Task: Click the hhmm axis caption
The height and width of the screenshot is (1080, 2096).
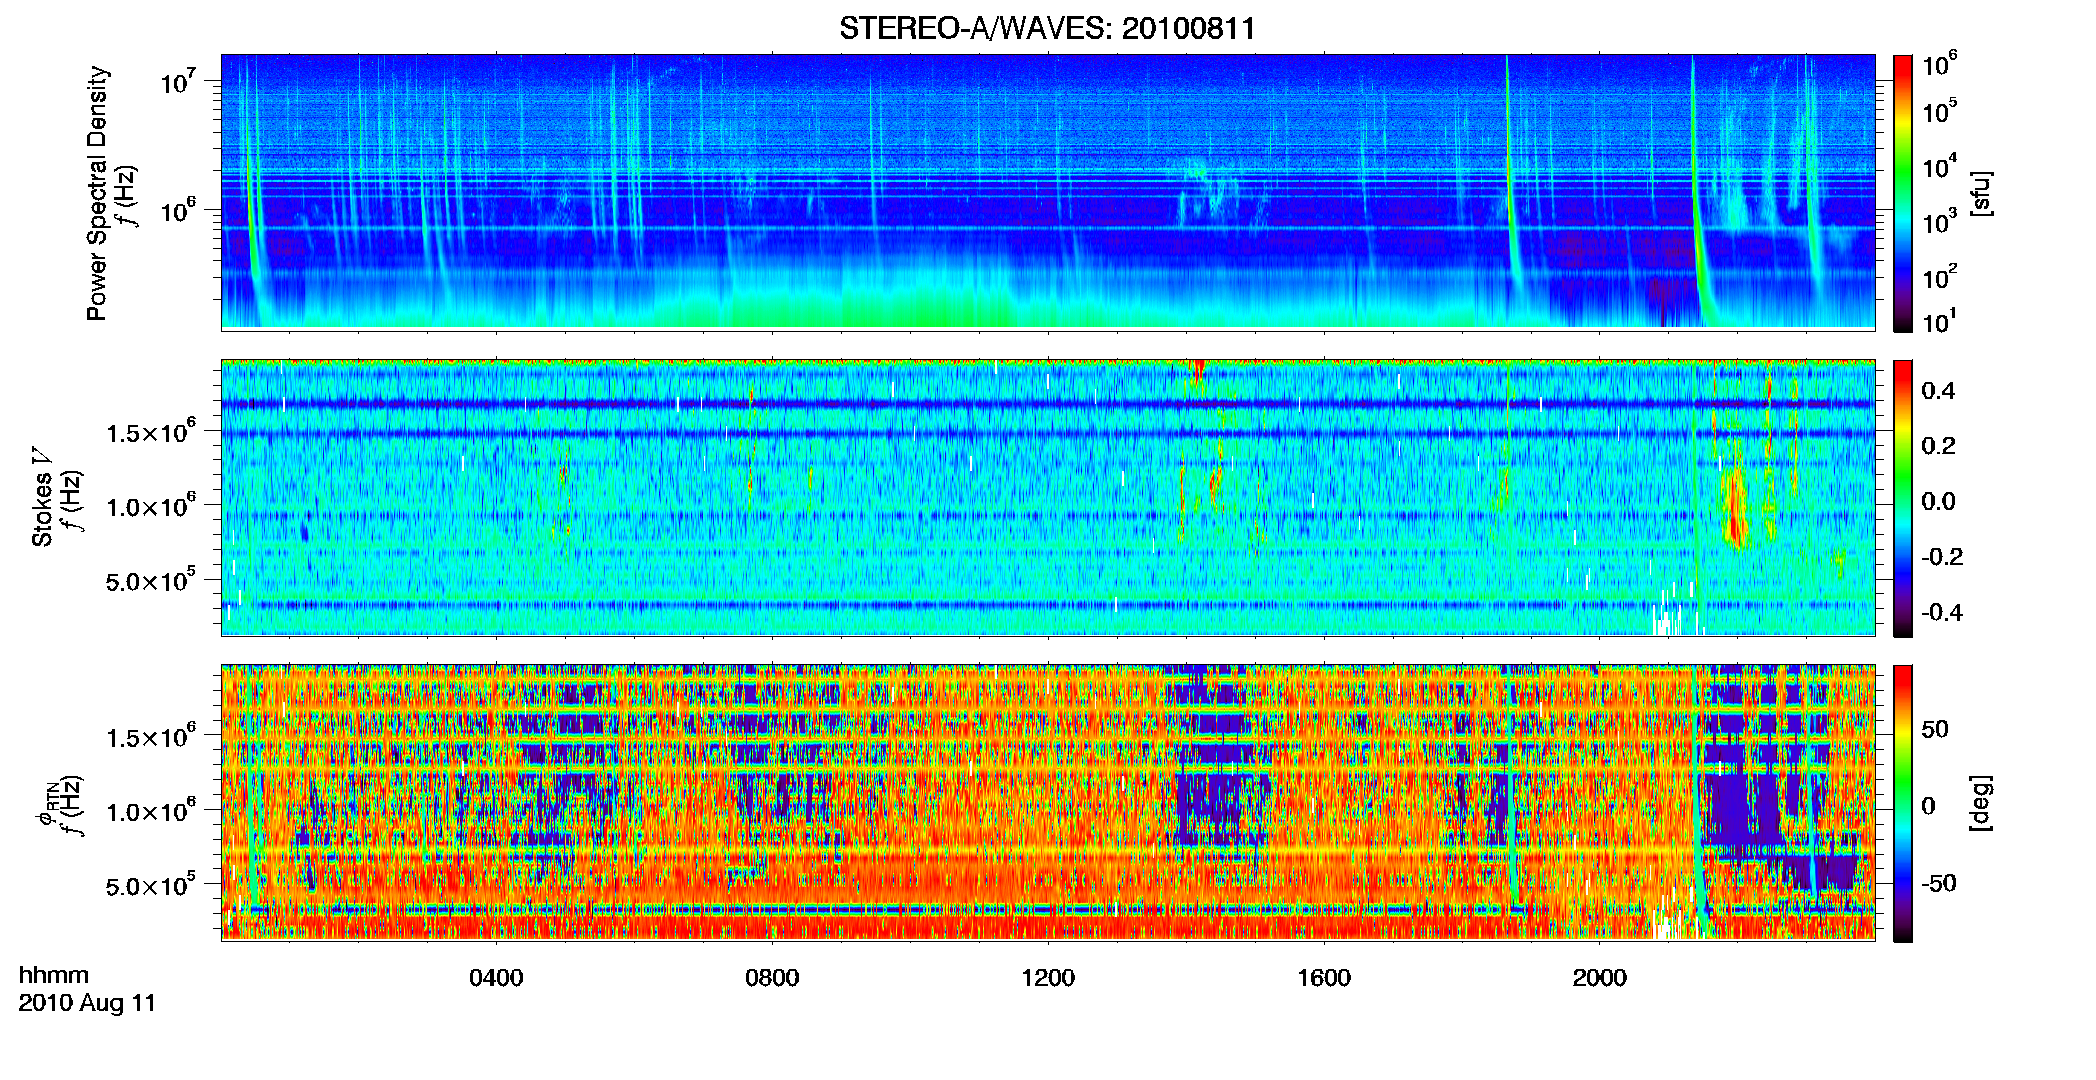Action: tap(53, 975)
